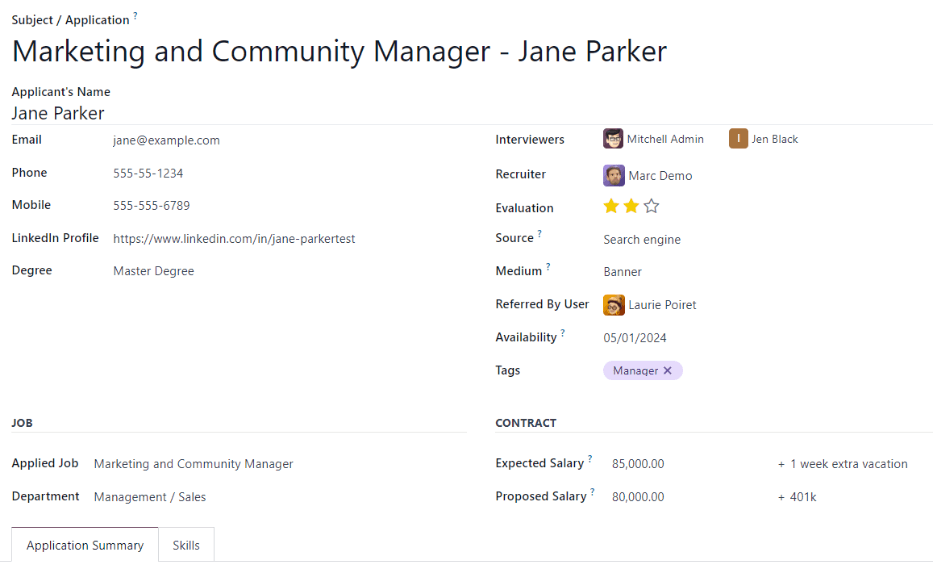Screen dimensions: 933x573
Task: Click Laurie Poiret's avatar icon
Action: (614, 305)
